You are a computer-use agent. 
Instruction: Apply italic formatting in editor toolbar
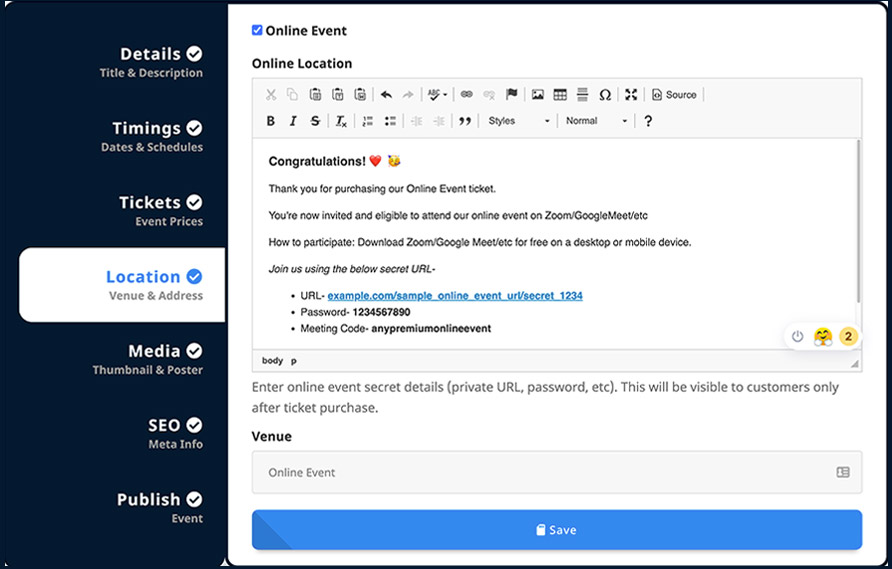point(293,121)
